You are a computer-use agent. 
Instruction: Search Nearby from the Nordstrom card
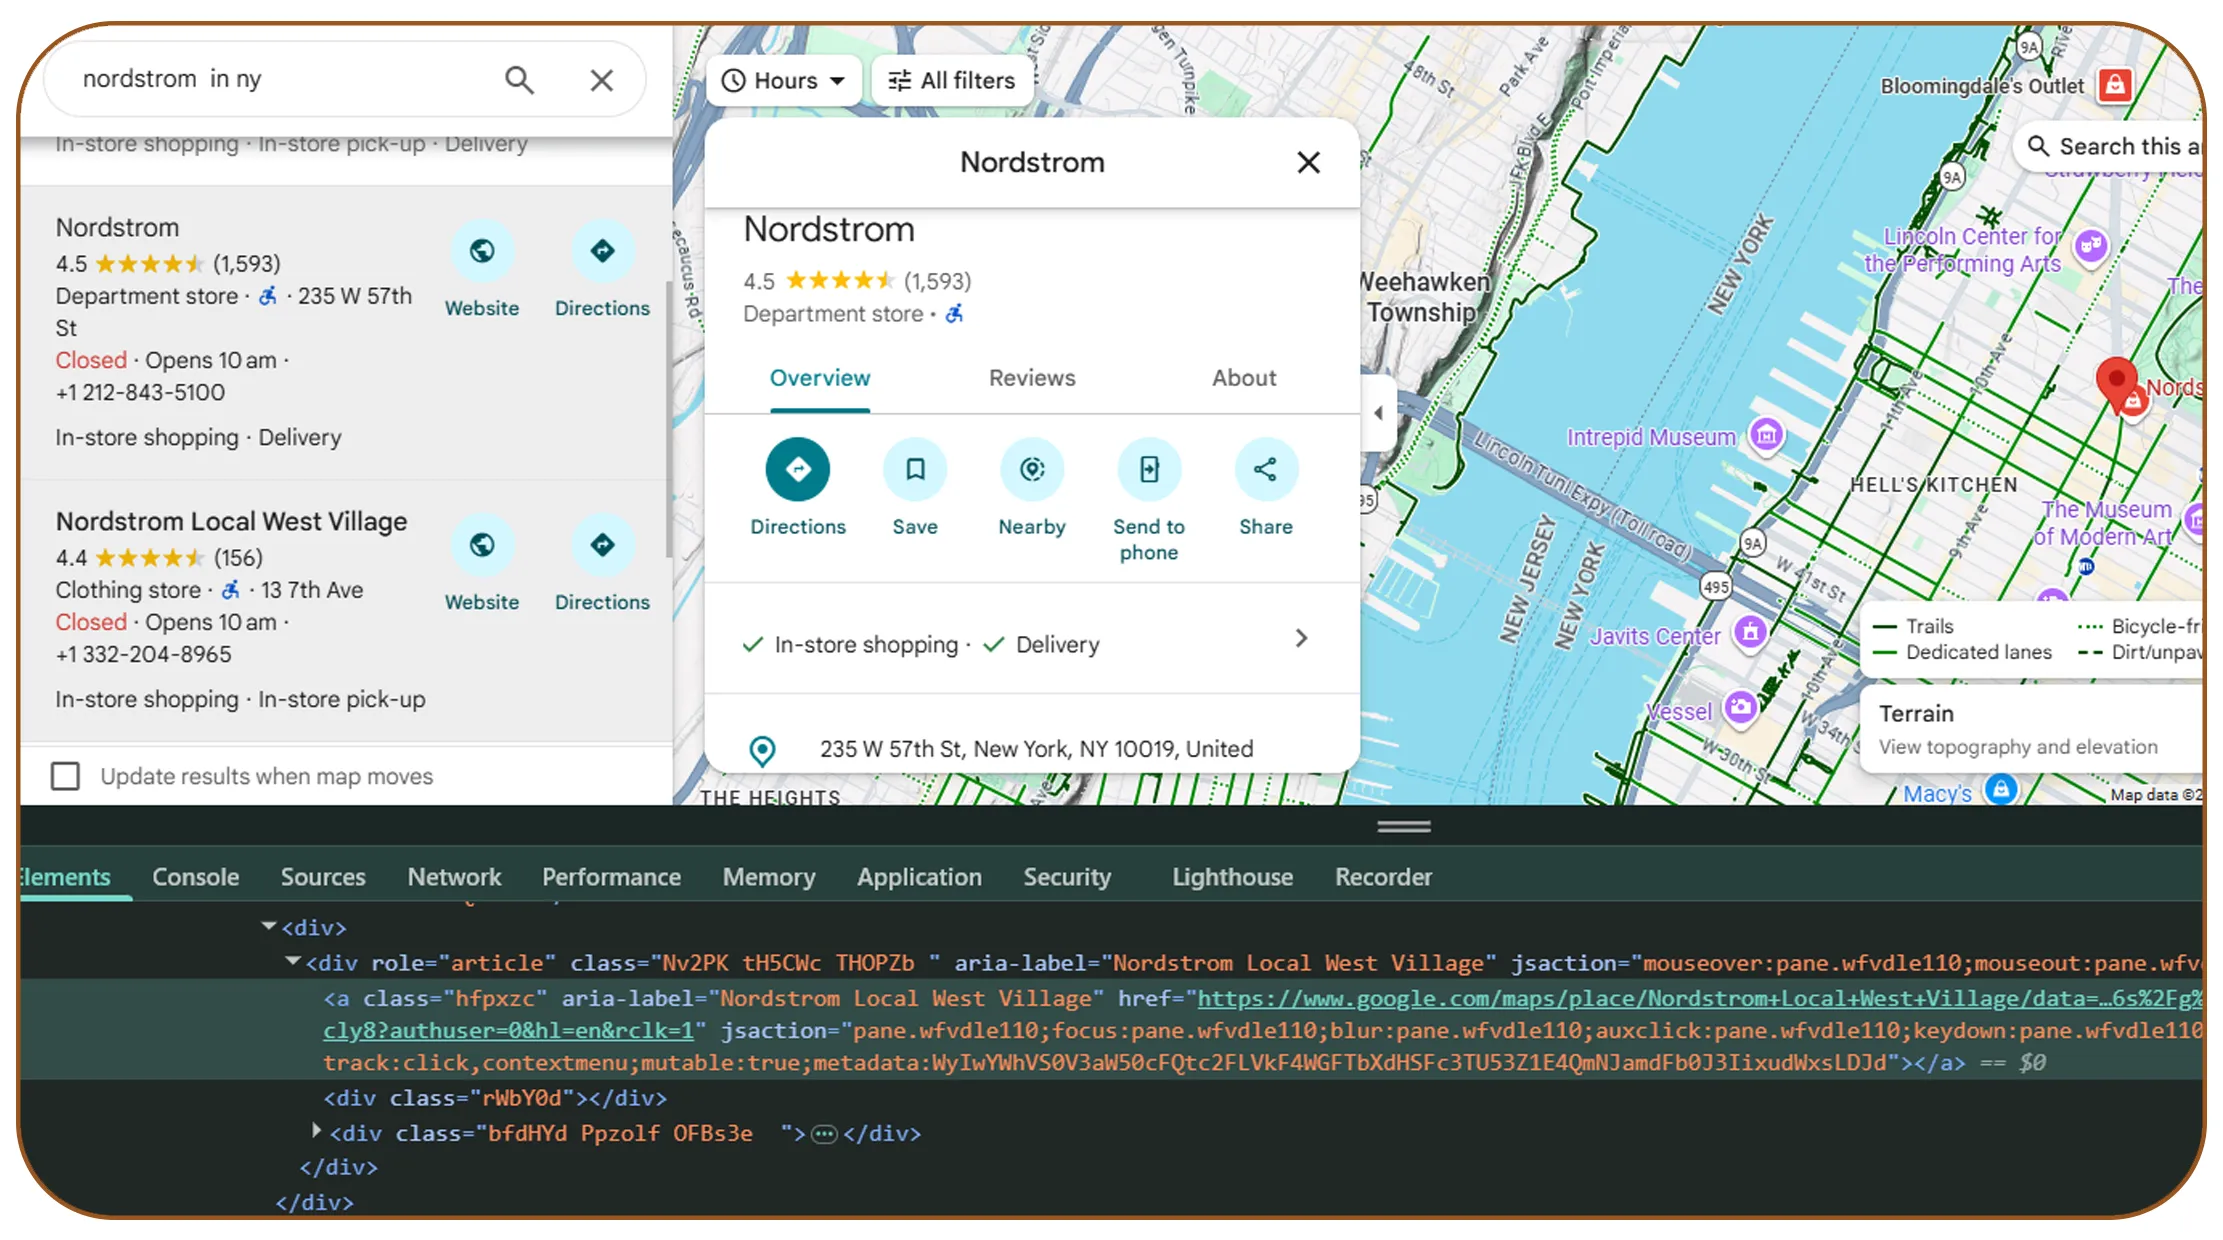coord(1032,469)
